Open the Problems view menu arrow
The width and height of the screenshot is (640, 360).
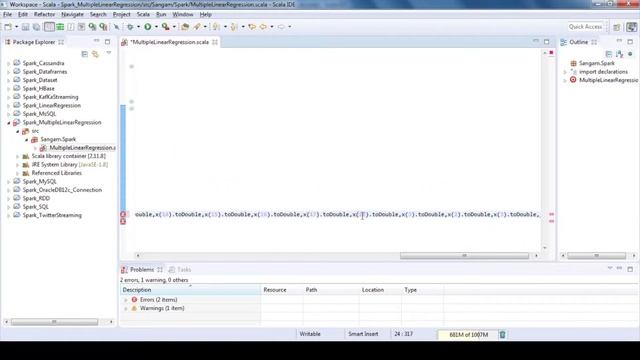[x=610, y=268]
